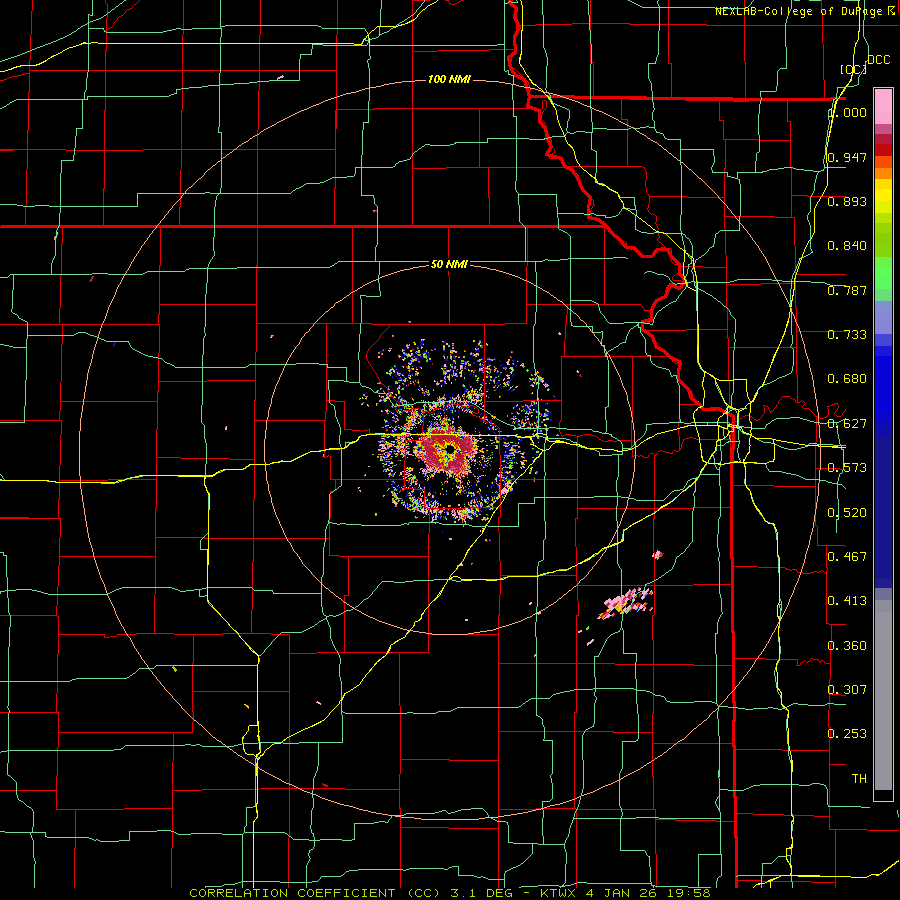Select the 0.520 legend value

point(847,513)
